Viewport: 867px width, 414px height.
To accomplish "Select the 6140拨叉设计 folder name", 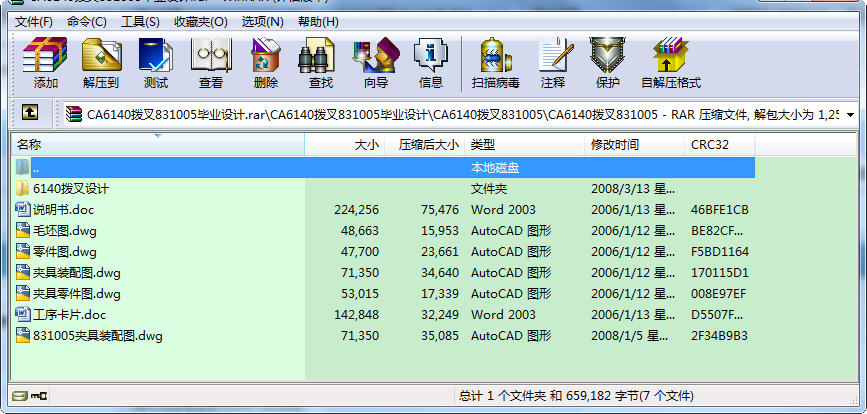I will (71, 188).
